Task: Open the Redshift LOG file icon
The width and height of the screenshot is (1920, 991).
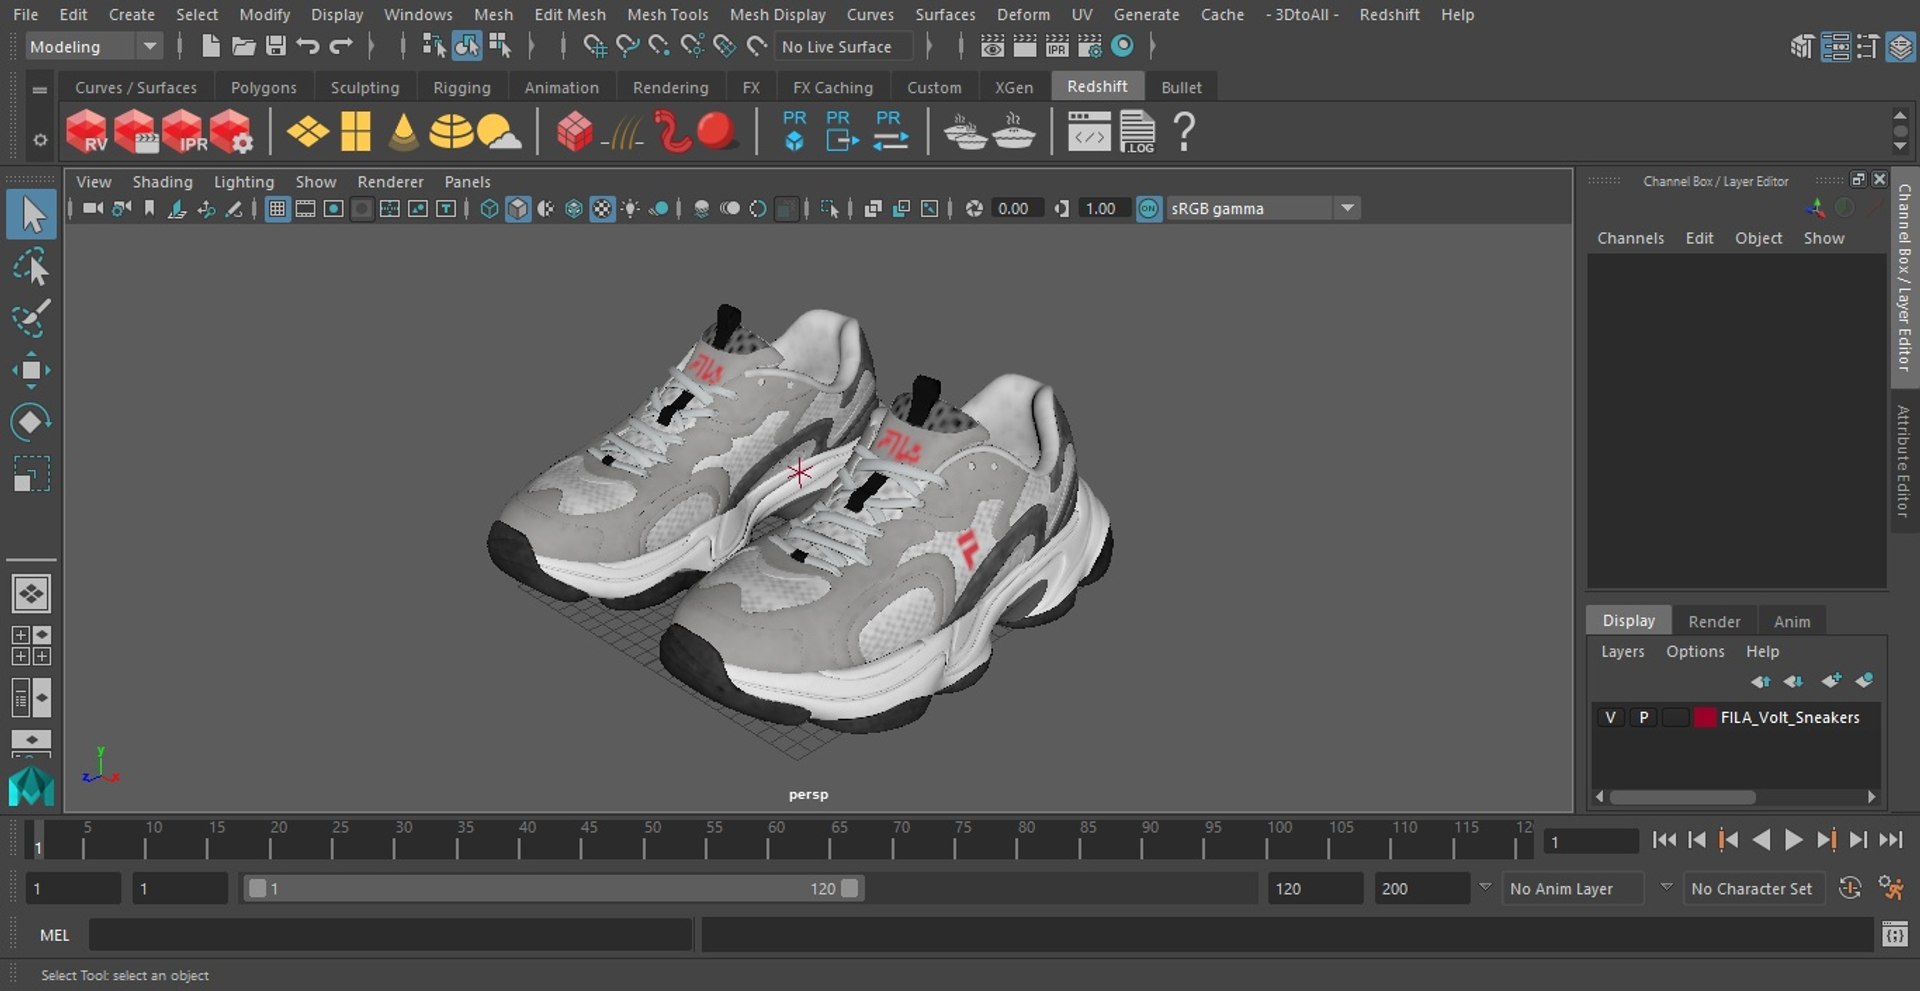Action: tap(1137, 132)
